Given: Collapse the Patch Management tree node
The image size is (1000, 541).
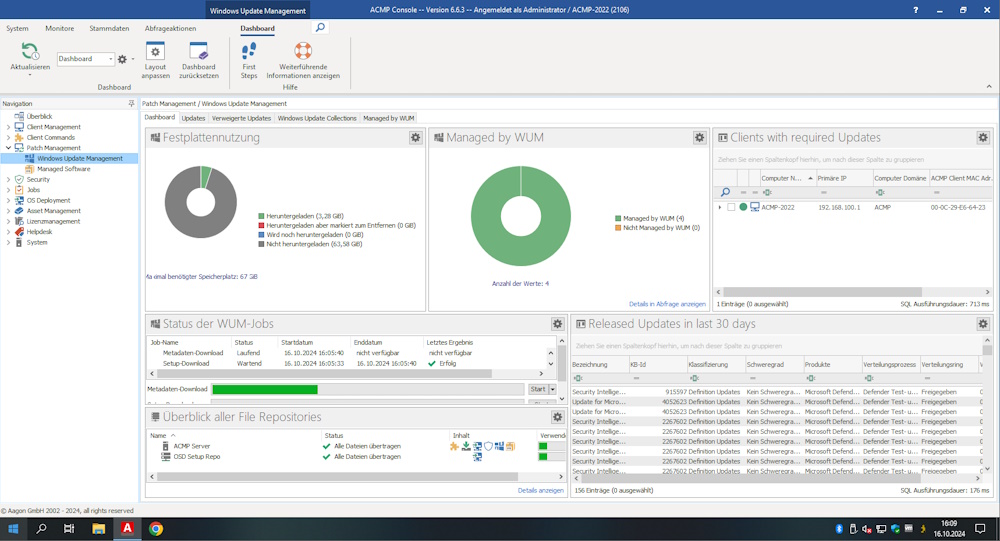Looking at the screenshot, I should point(8,147).
